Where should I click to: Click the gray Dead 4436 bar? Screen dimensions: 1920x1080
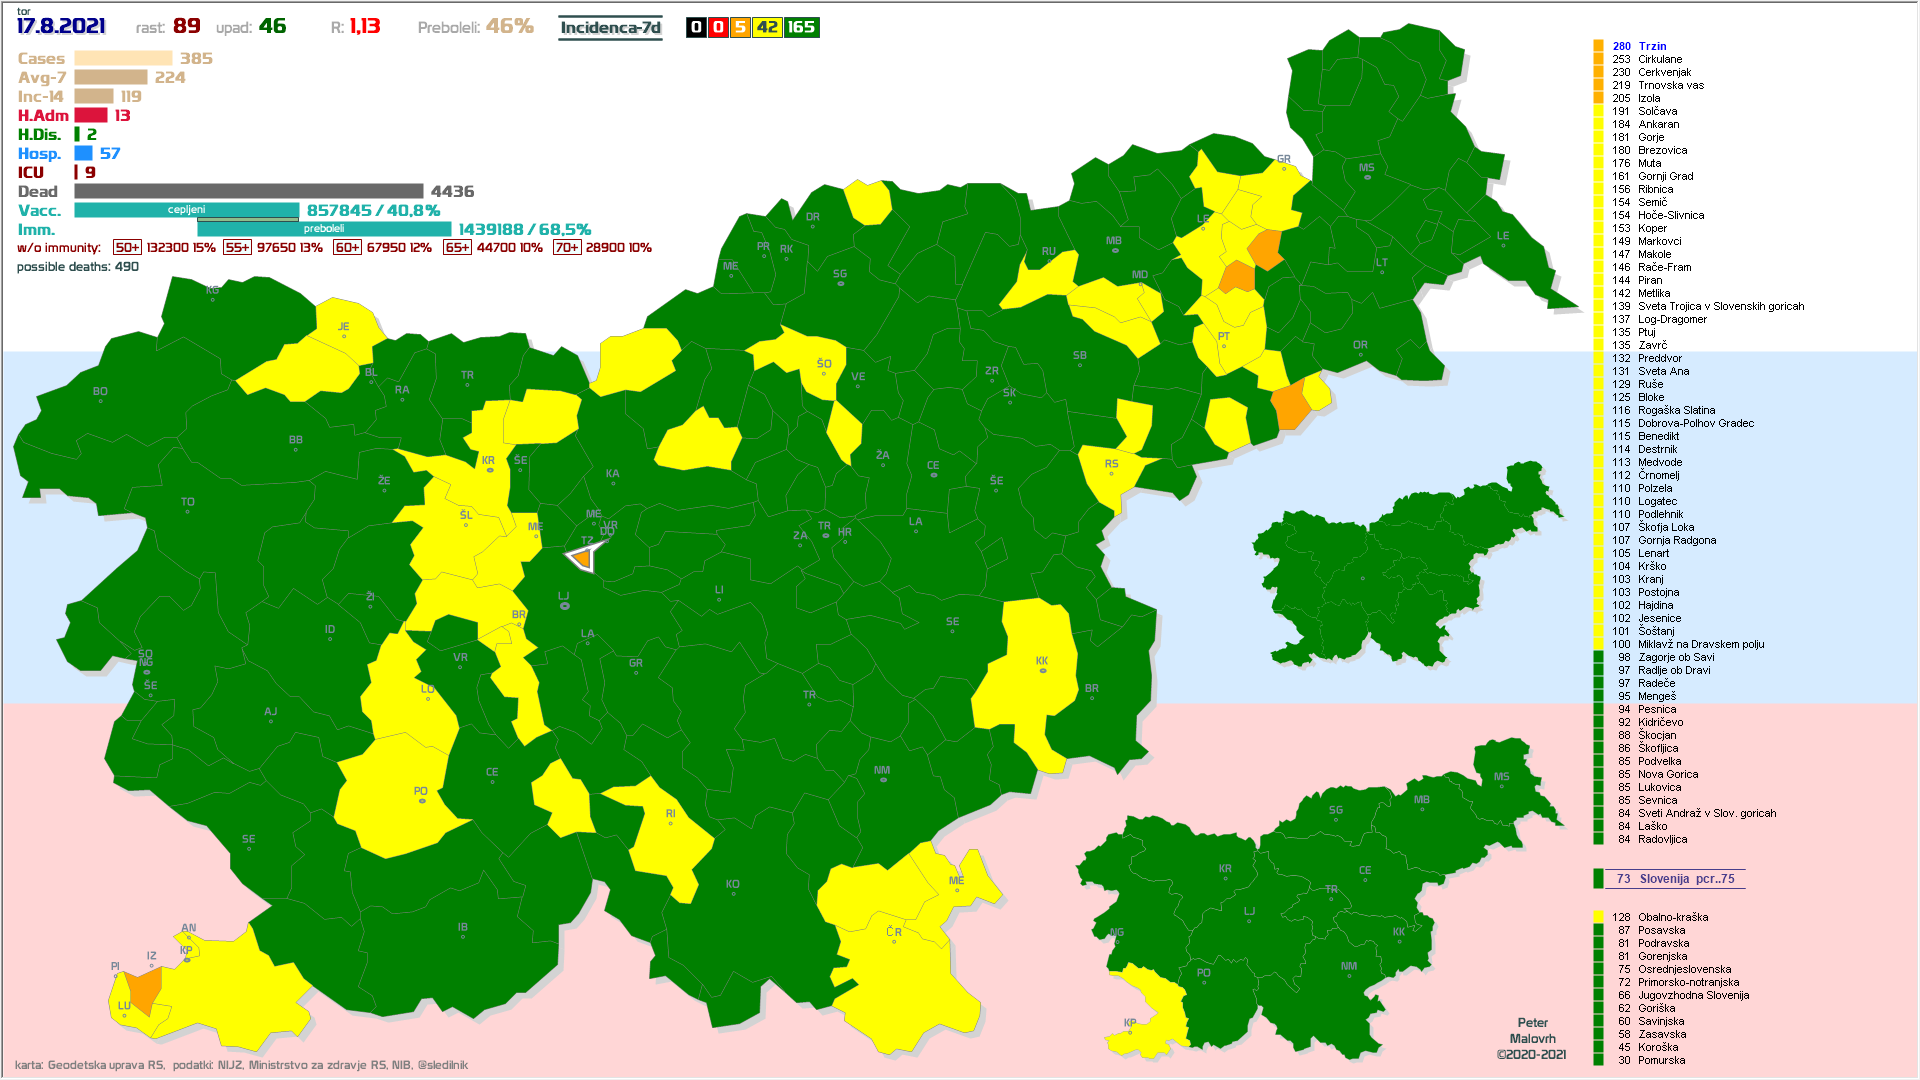248,191
